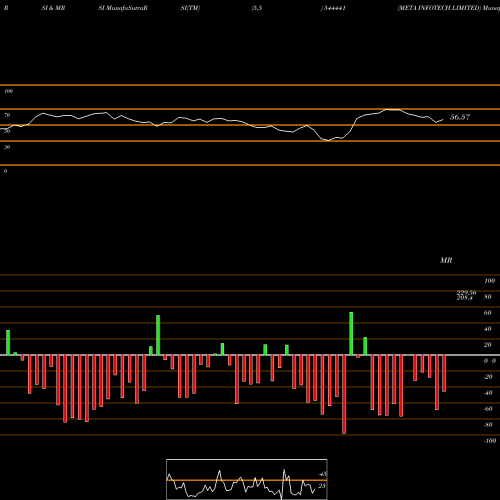This screenshot has width=500, height=500.
Task: Click the MR axis label -60
Action: pyautogui.click(x=488, y=409)
